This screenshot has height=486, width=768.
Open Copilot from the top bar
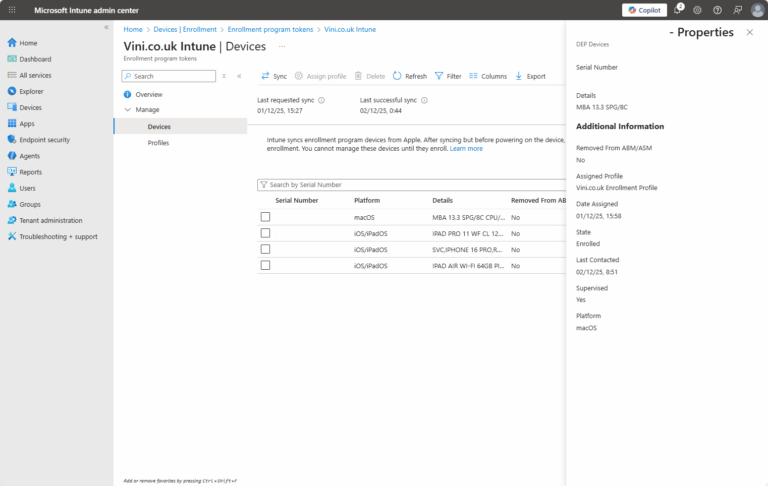coord(644,10)
